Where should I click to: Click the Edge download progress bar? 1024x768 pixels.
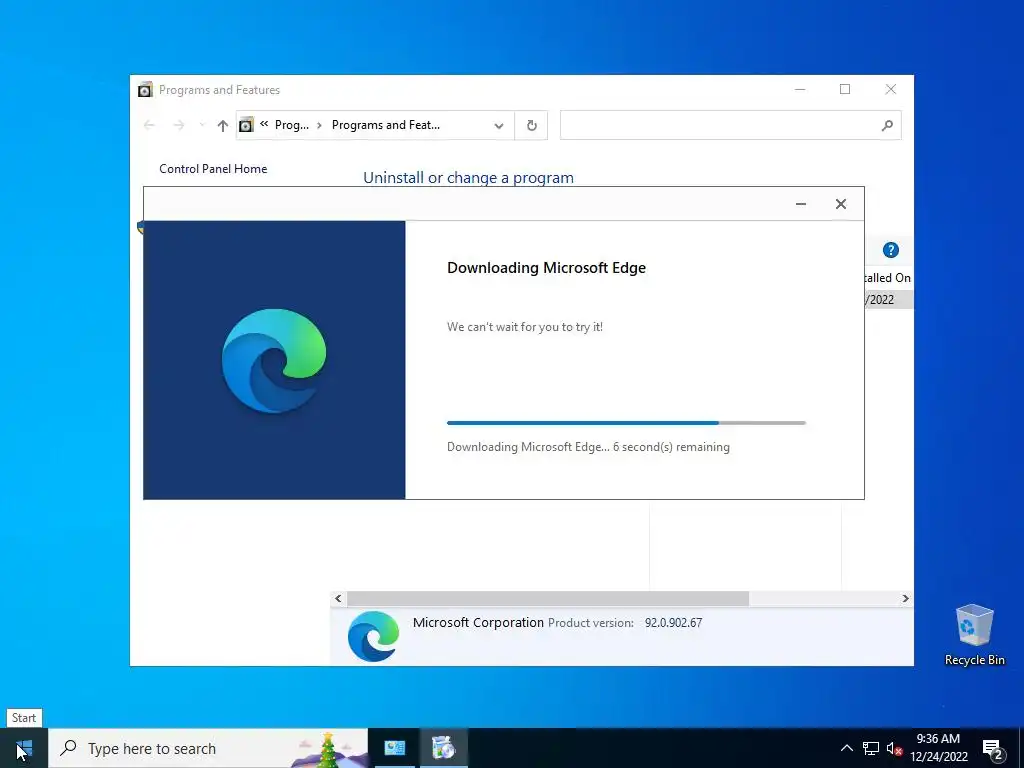tap(626, 423)
